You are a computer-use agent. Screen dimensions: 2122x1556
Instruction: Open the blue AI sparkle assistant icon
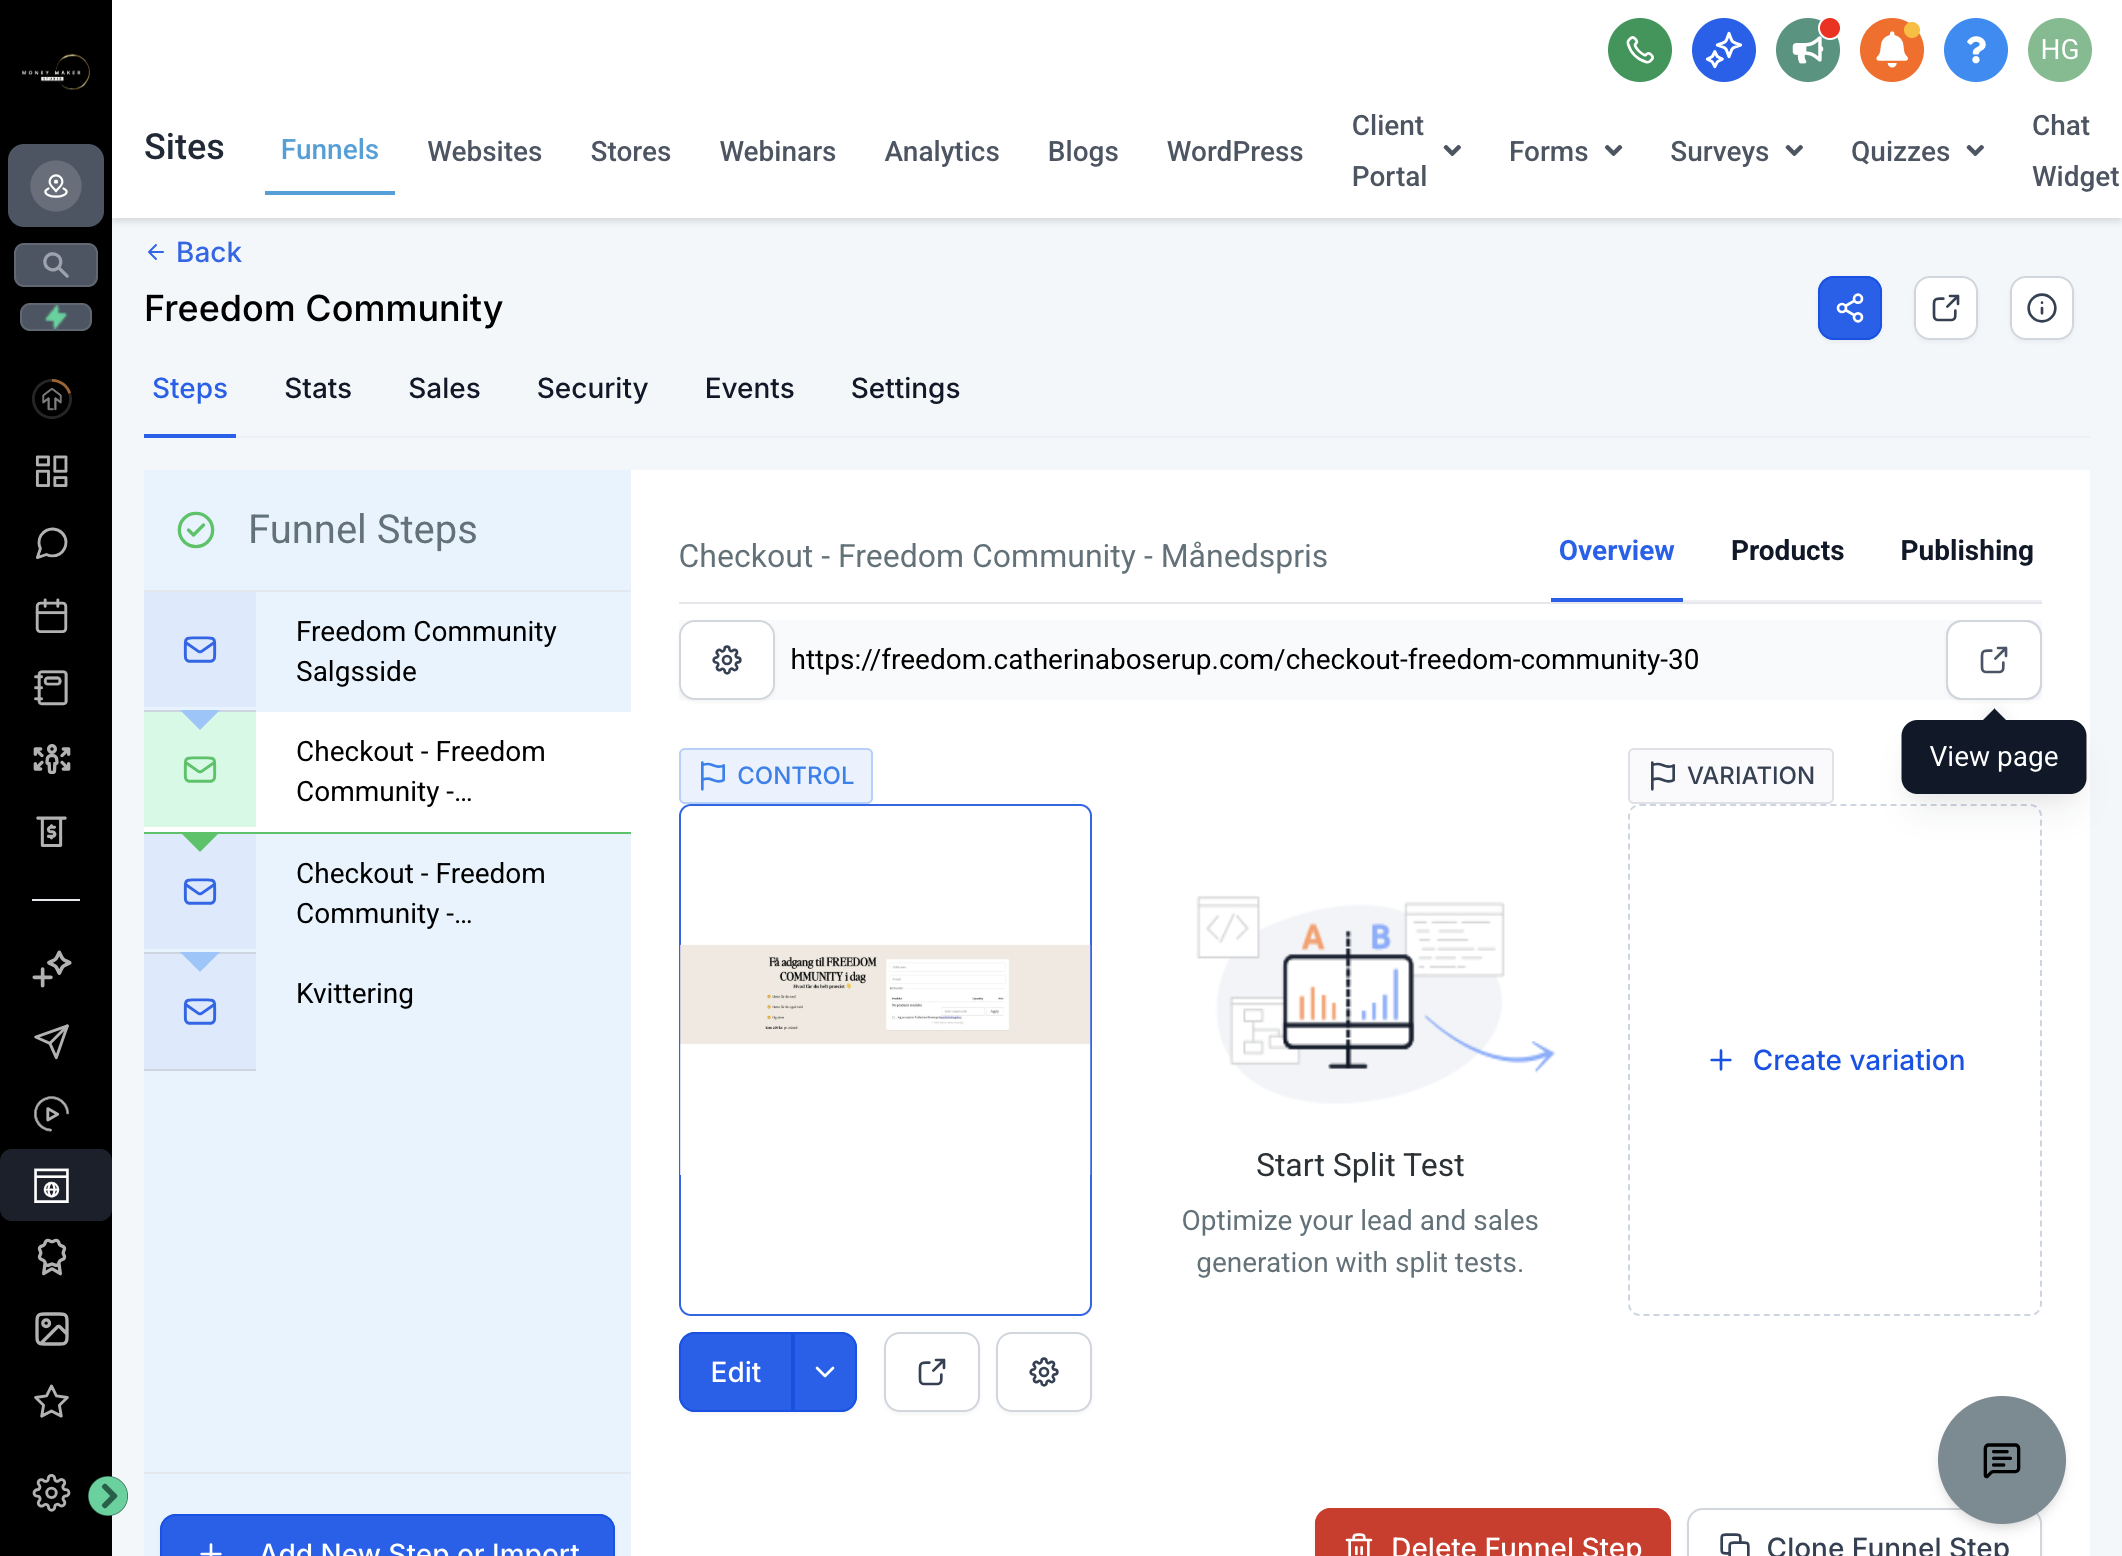pos(1723,50)
